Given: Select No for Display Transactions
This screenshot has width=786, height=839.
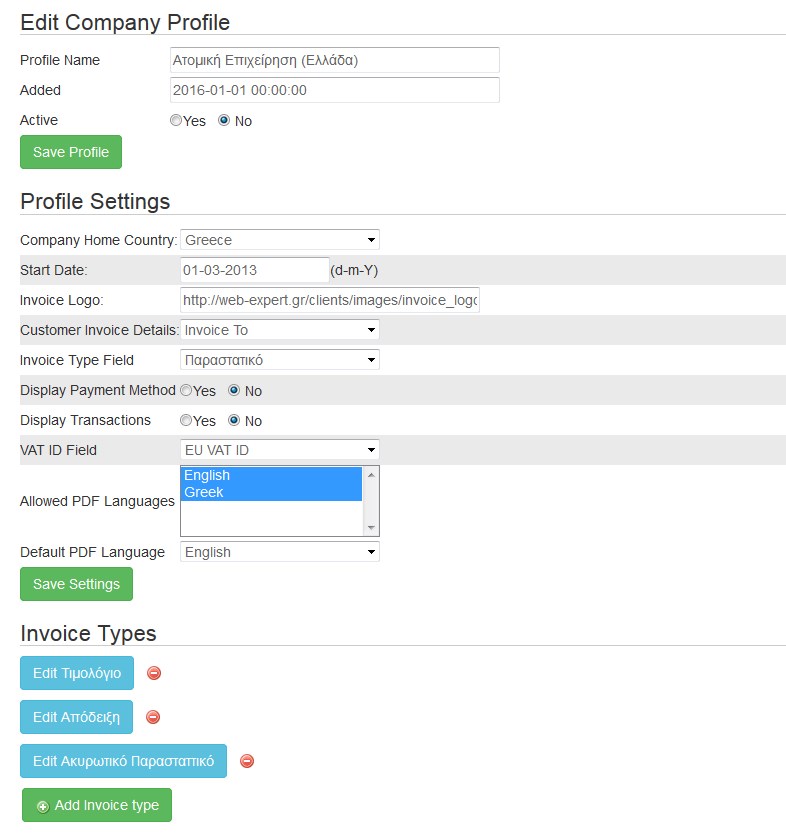Looking at the screenshot, I should click(x=234, y=420).
